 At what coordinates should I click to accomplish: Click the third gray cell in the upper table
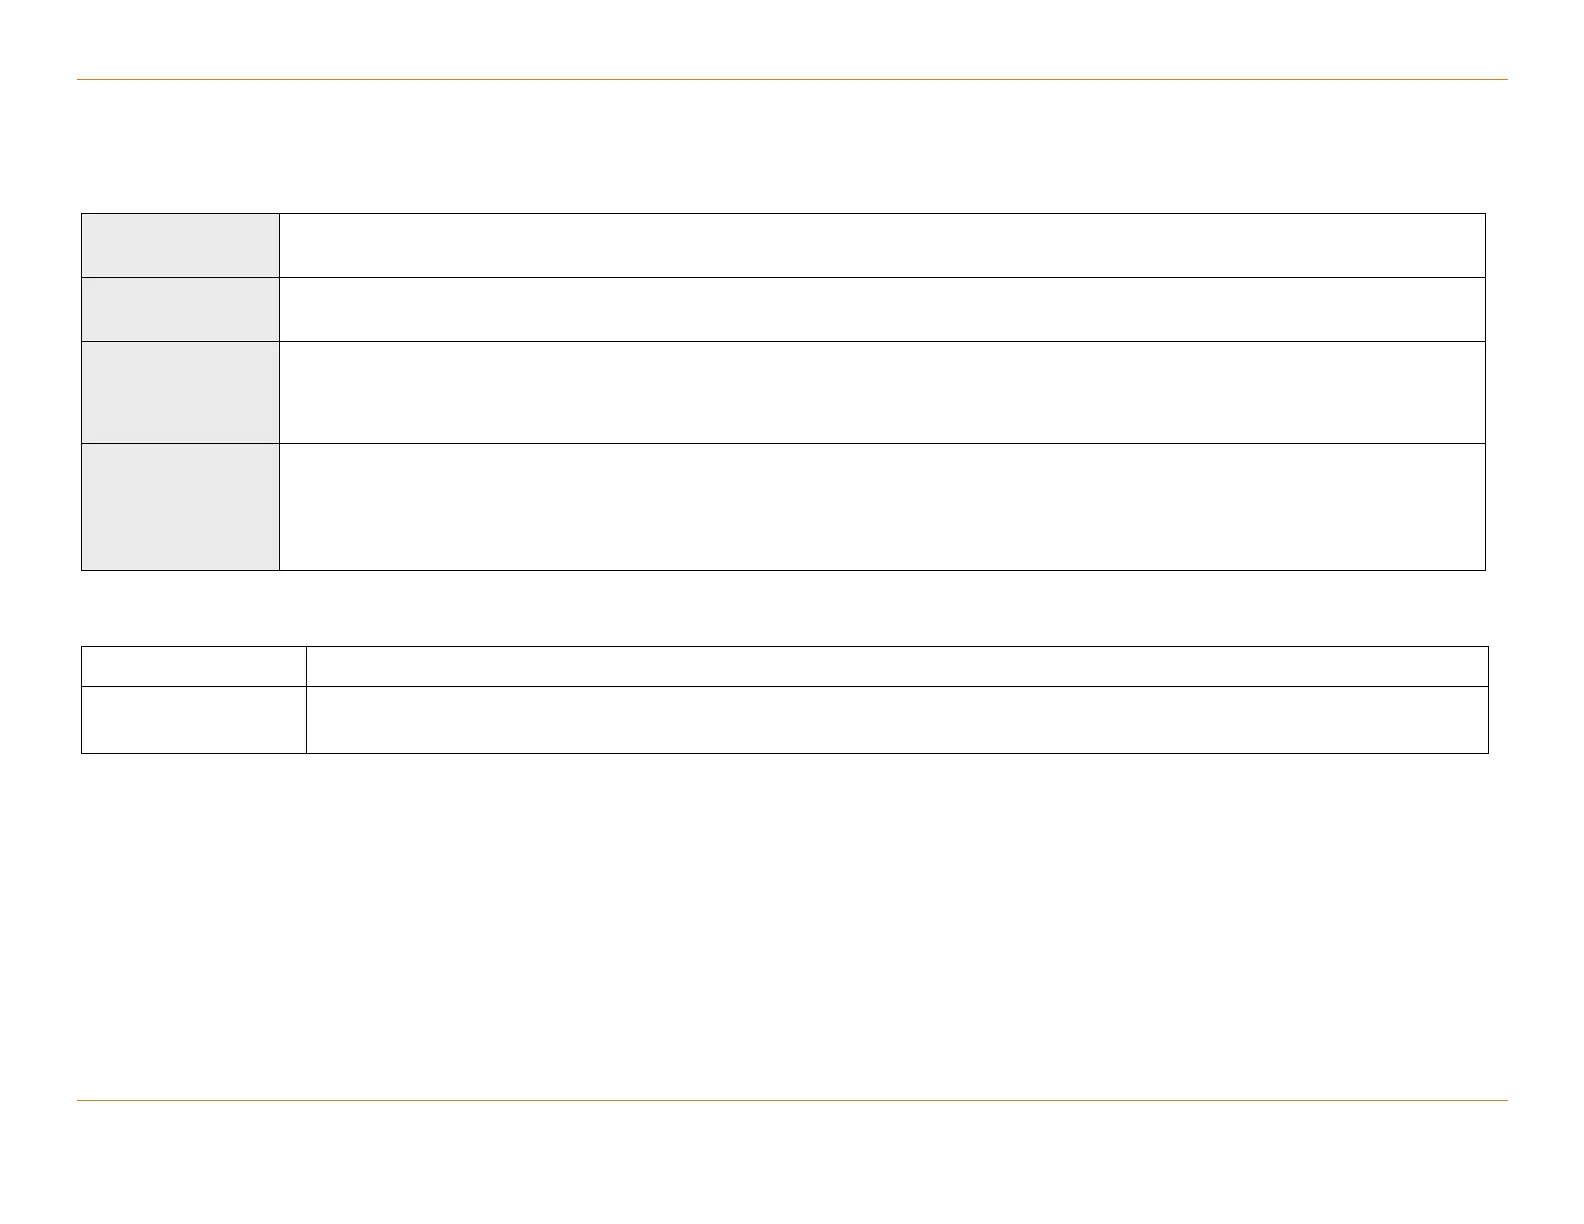click(x=180, y=392)
